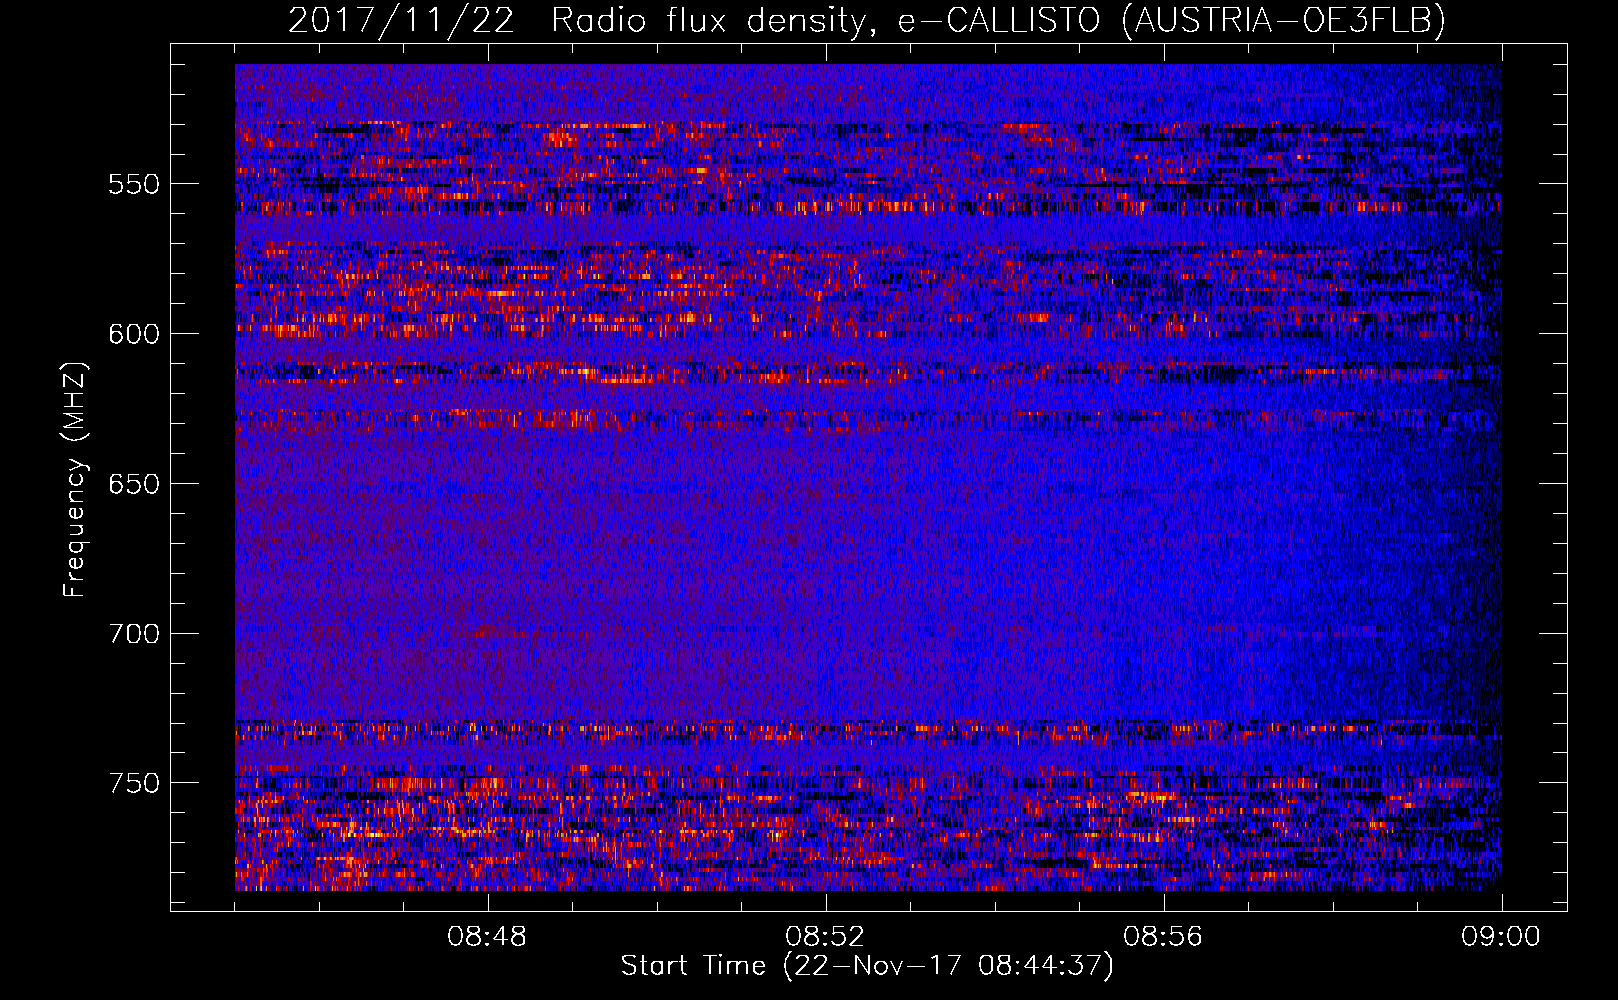Click the 650 frequency tick label
The image size is (1618, 1000).
(134, 484)
